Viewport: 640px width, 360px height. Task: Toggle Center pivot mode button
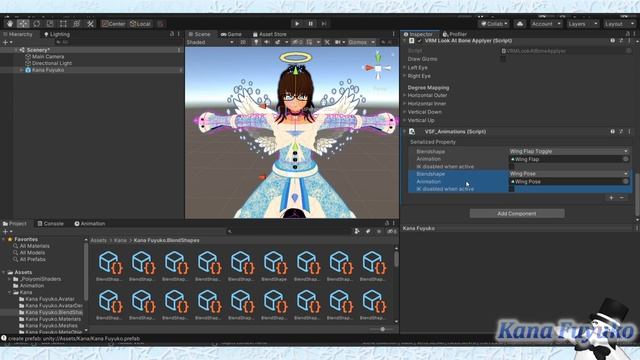113,24
